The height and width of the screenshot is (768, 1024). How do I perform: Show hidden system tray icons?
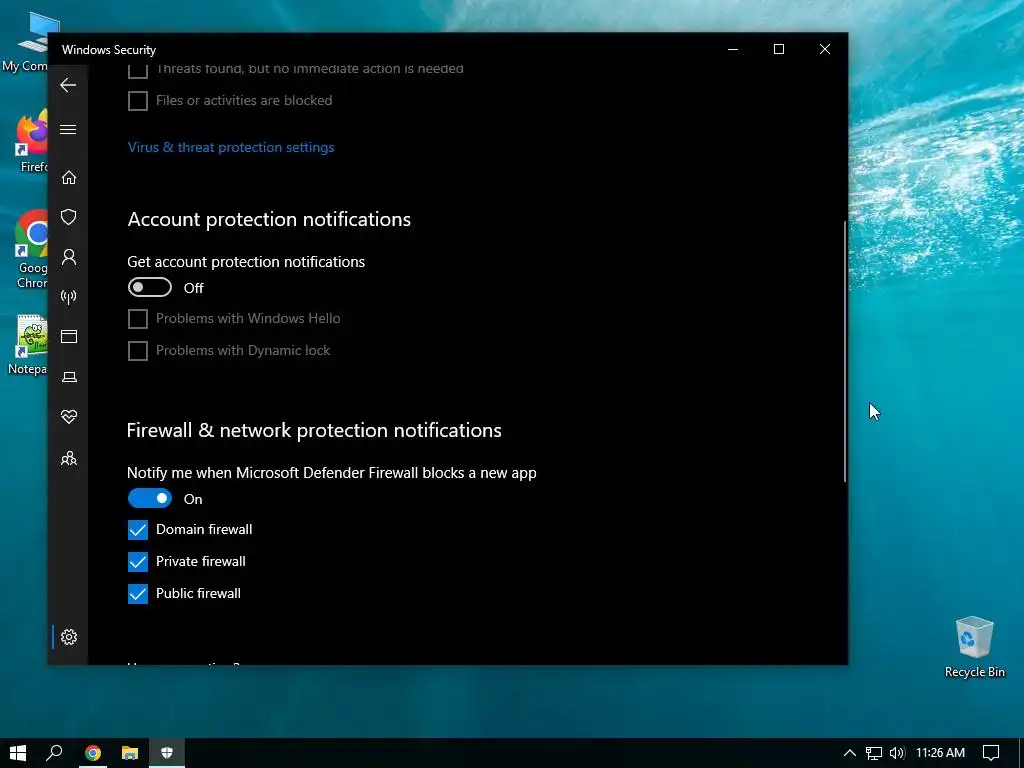click(x=850, y=753)
